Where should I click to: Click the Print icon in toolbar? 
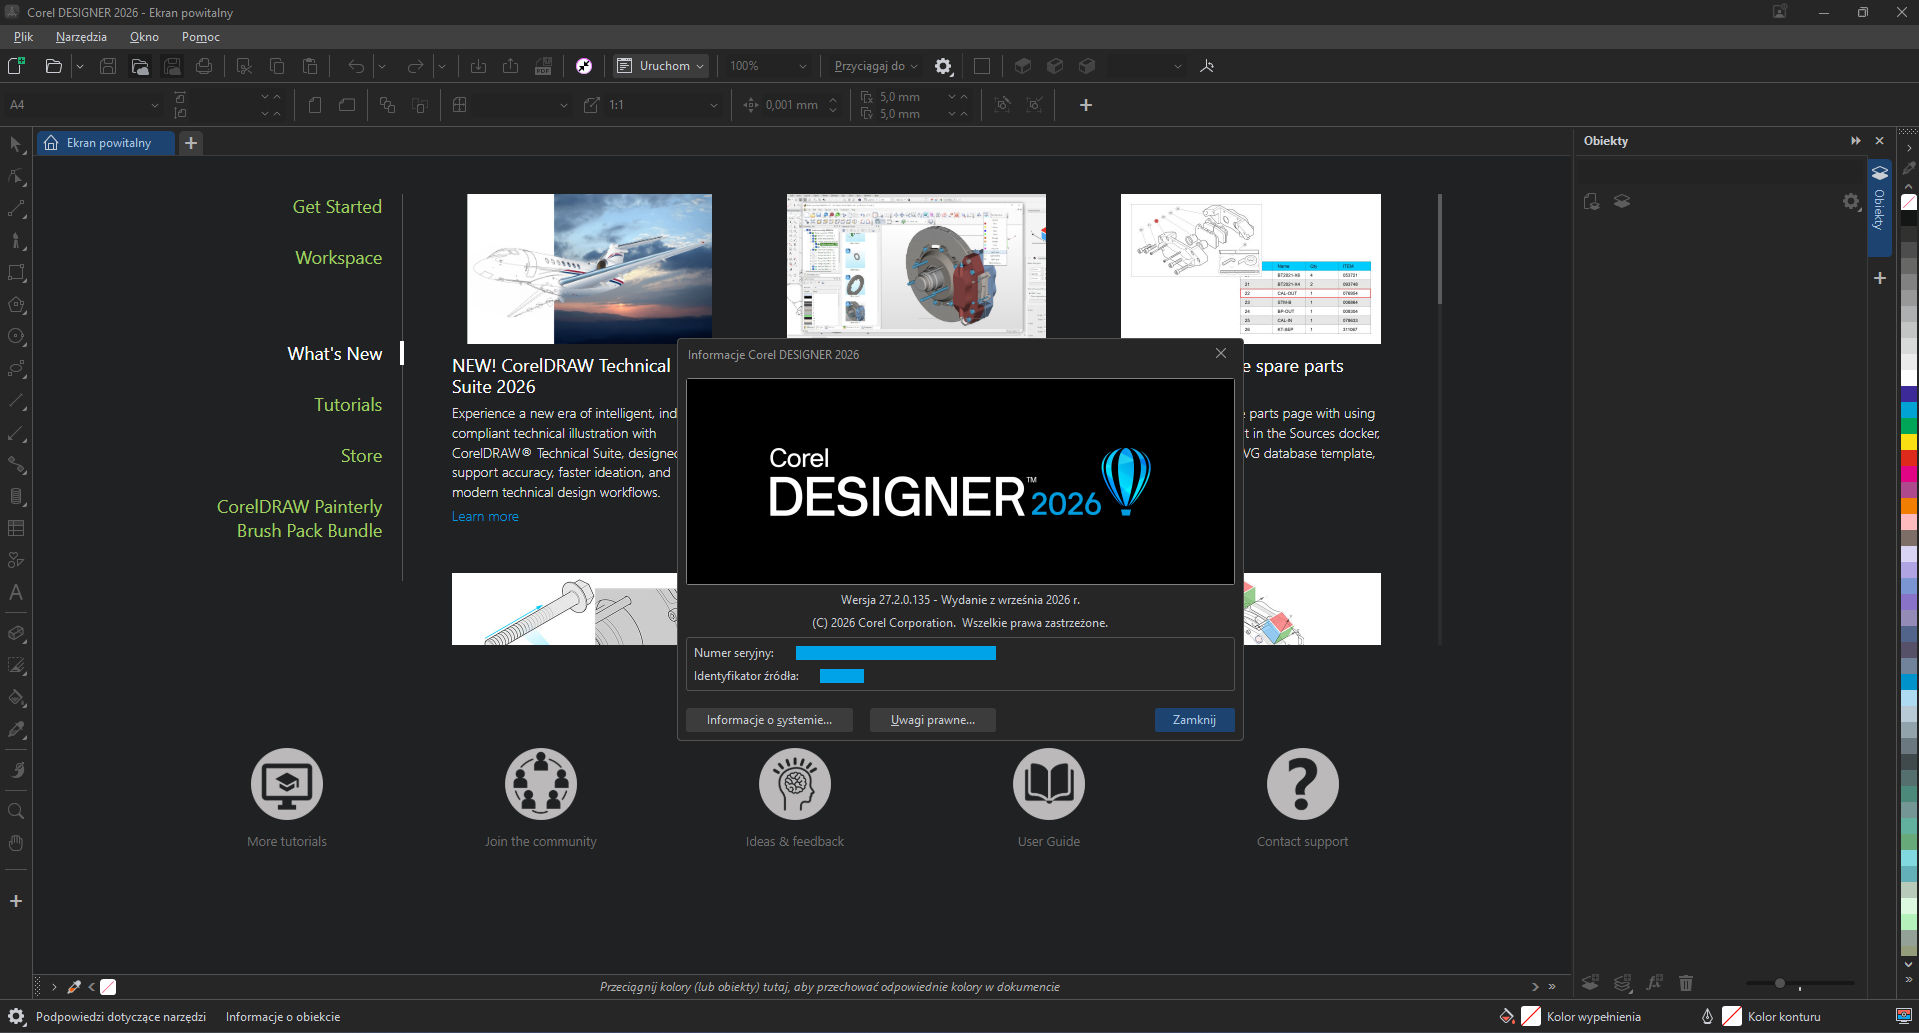coord(204,66)
